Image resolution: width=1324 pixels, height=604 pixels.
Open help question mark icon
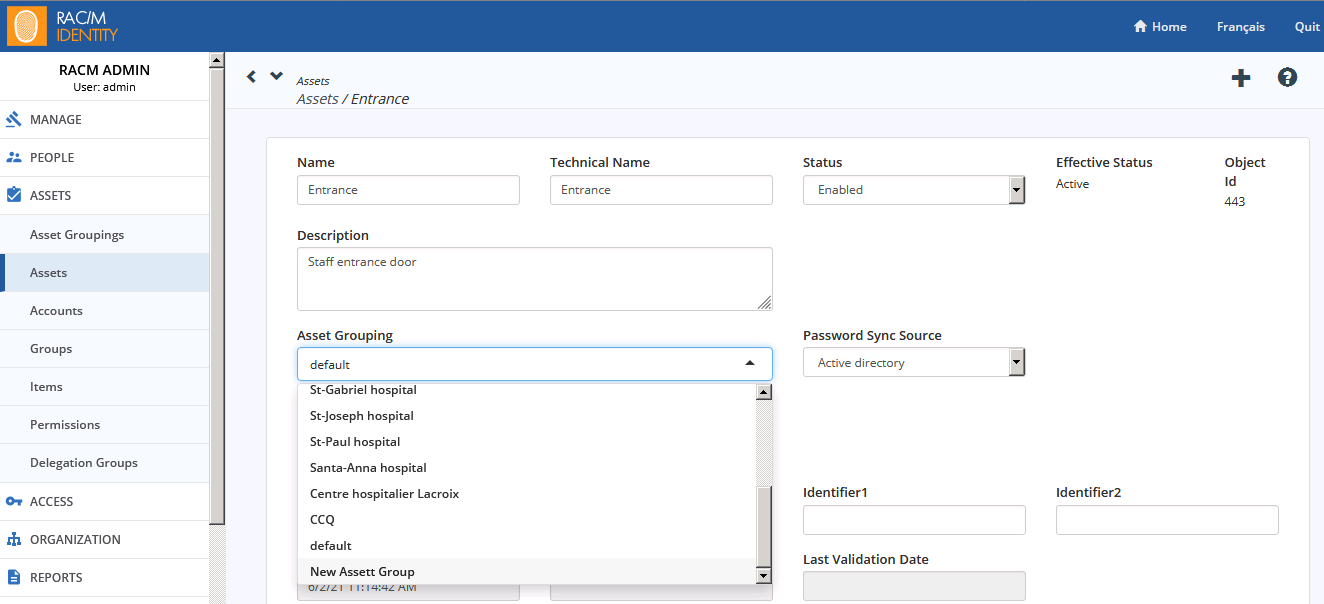point(1288,77)
